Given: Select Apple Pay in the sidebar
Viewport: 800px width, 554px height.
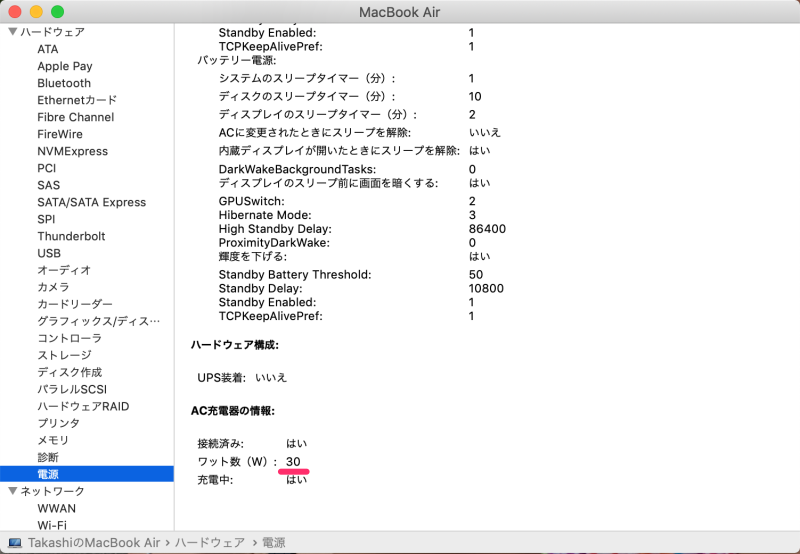Looking at the screenshot, I should click(x=65, y=66).
